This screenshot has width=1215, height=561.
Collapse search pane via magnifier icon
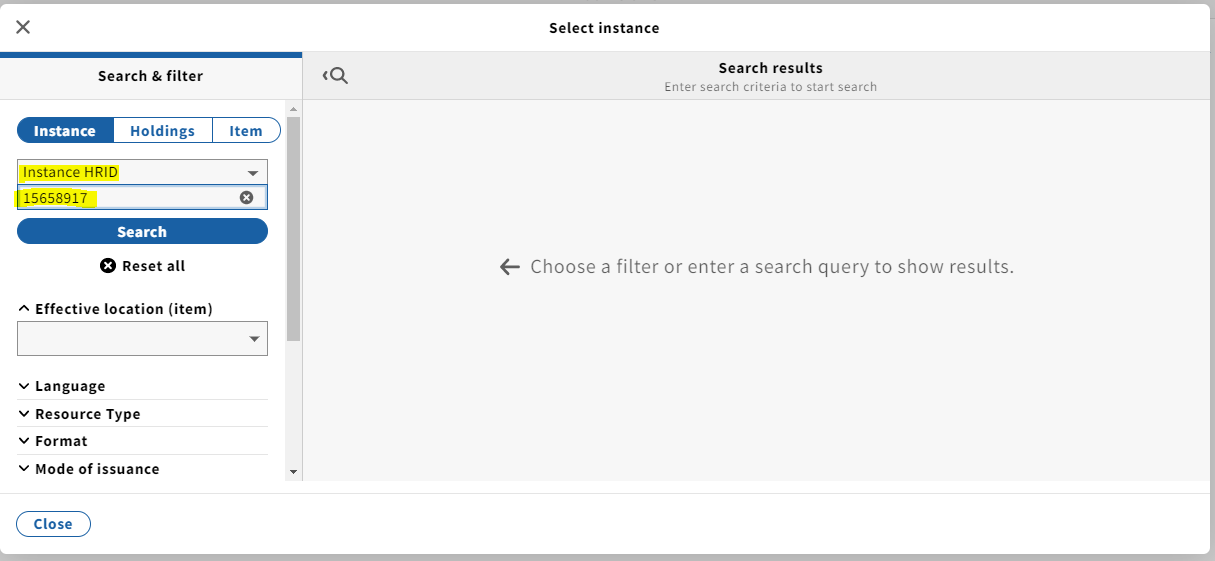click(336, 76)
